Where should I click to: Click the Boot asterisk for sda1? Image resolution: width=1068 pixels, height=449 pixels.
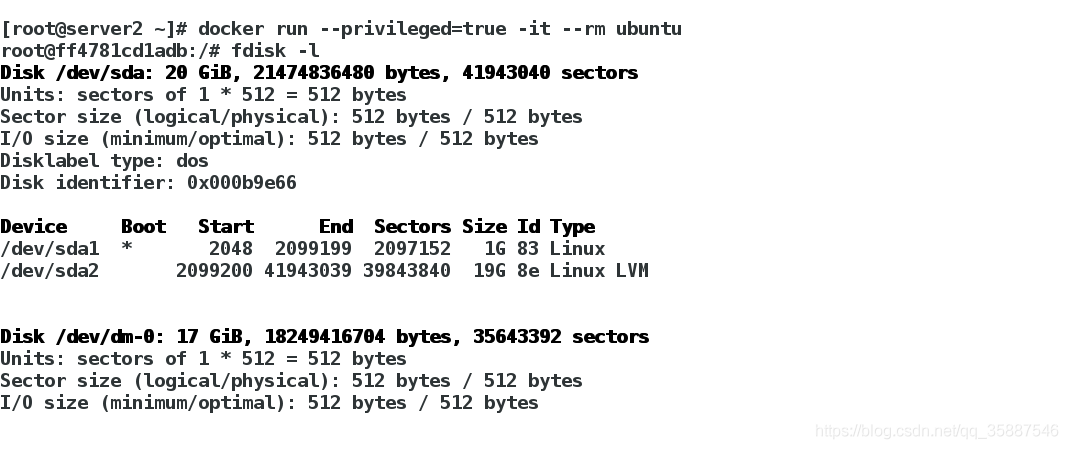[127, 247]
